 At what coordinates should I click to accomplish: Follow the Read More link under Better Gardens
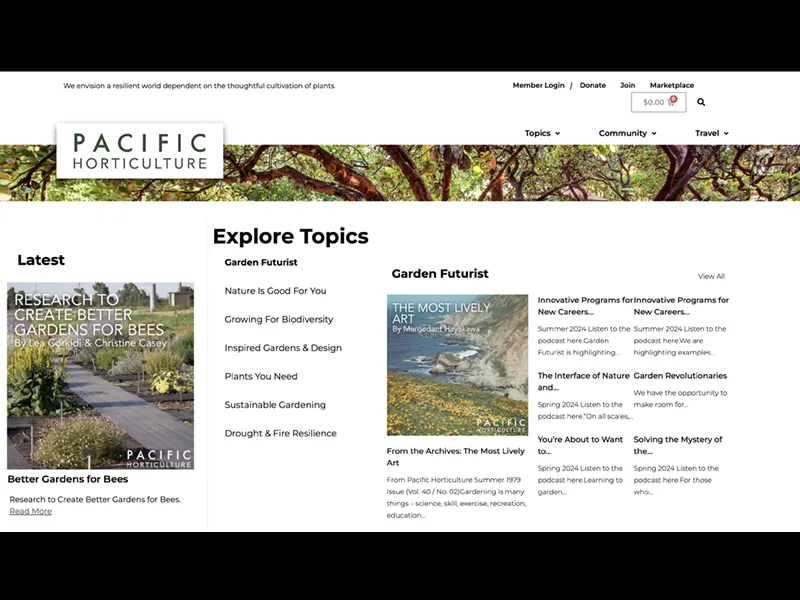tap(29, 510)
